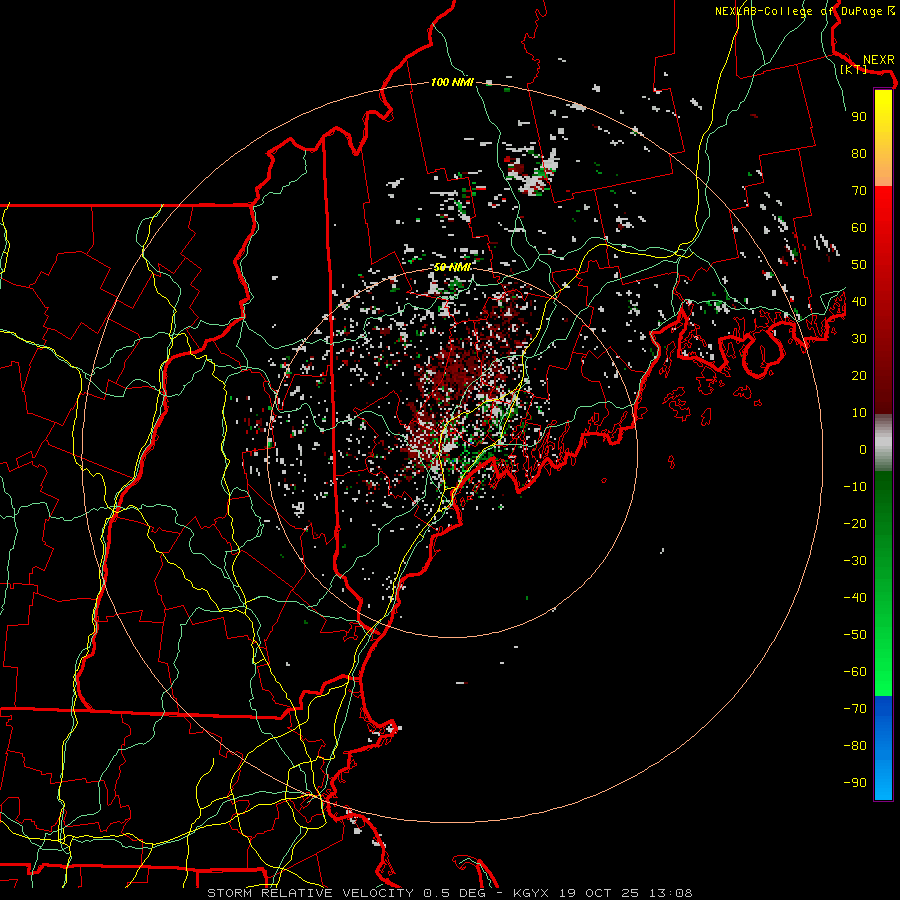Select the 20 value on velocity scale
The width and height of the screenshot is (900, 900).
[x=859, y=376]
